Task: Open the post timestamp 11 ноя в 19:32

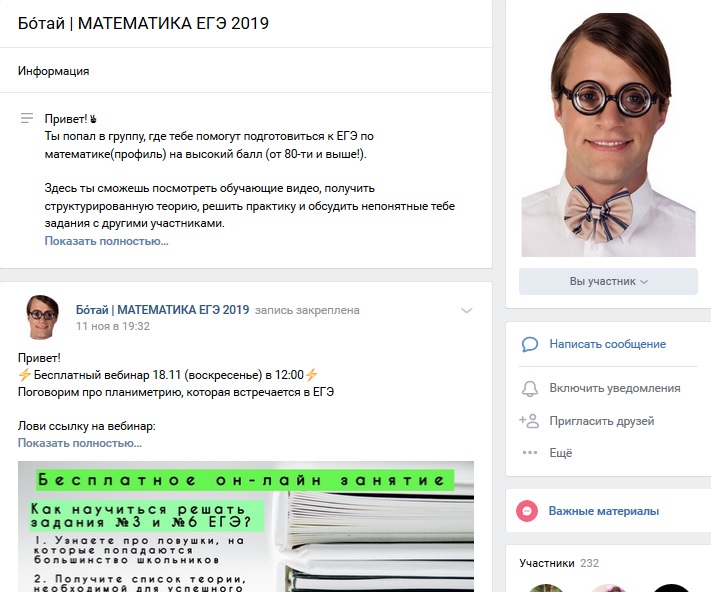Action: coord(112,326)
